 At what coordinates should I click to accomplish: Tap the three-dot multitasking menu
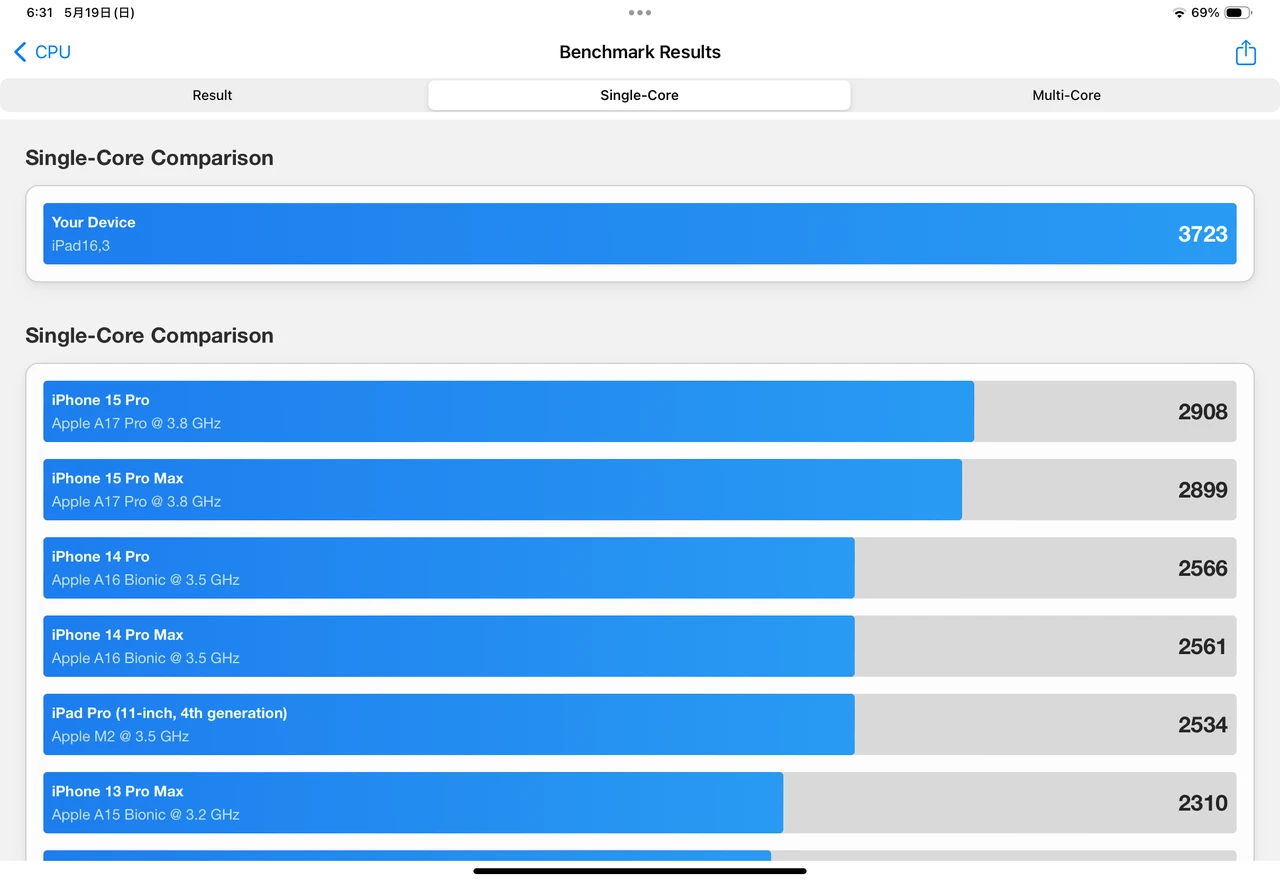(640, 13)
